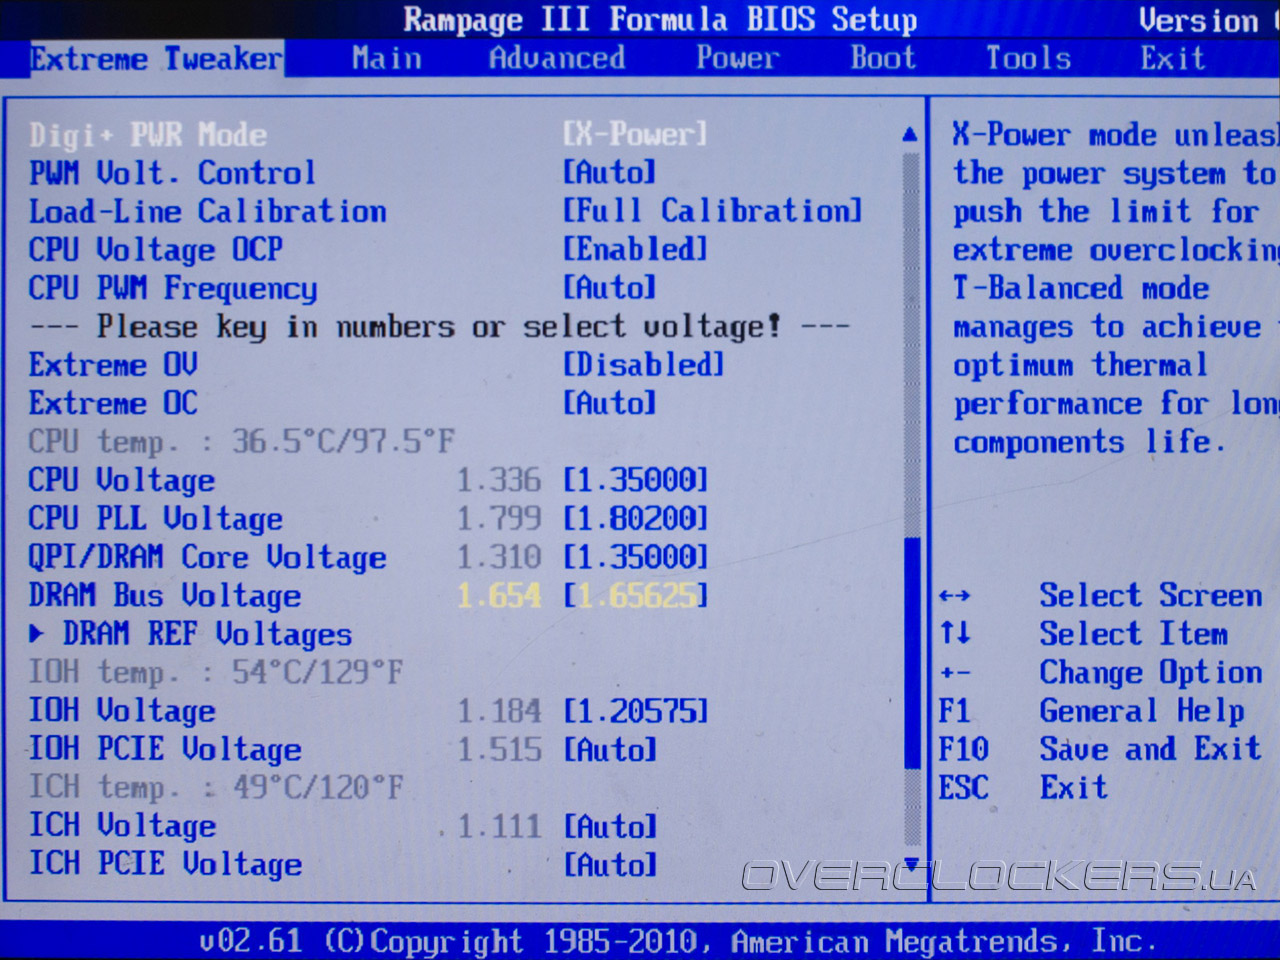Open the Exit tab
The width and height of the screenshot is (1280, 960).
(1173, 59)
